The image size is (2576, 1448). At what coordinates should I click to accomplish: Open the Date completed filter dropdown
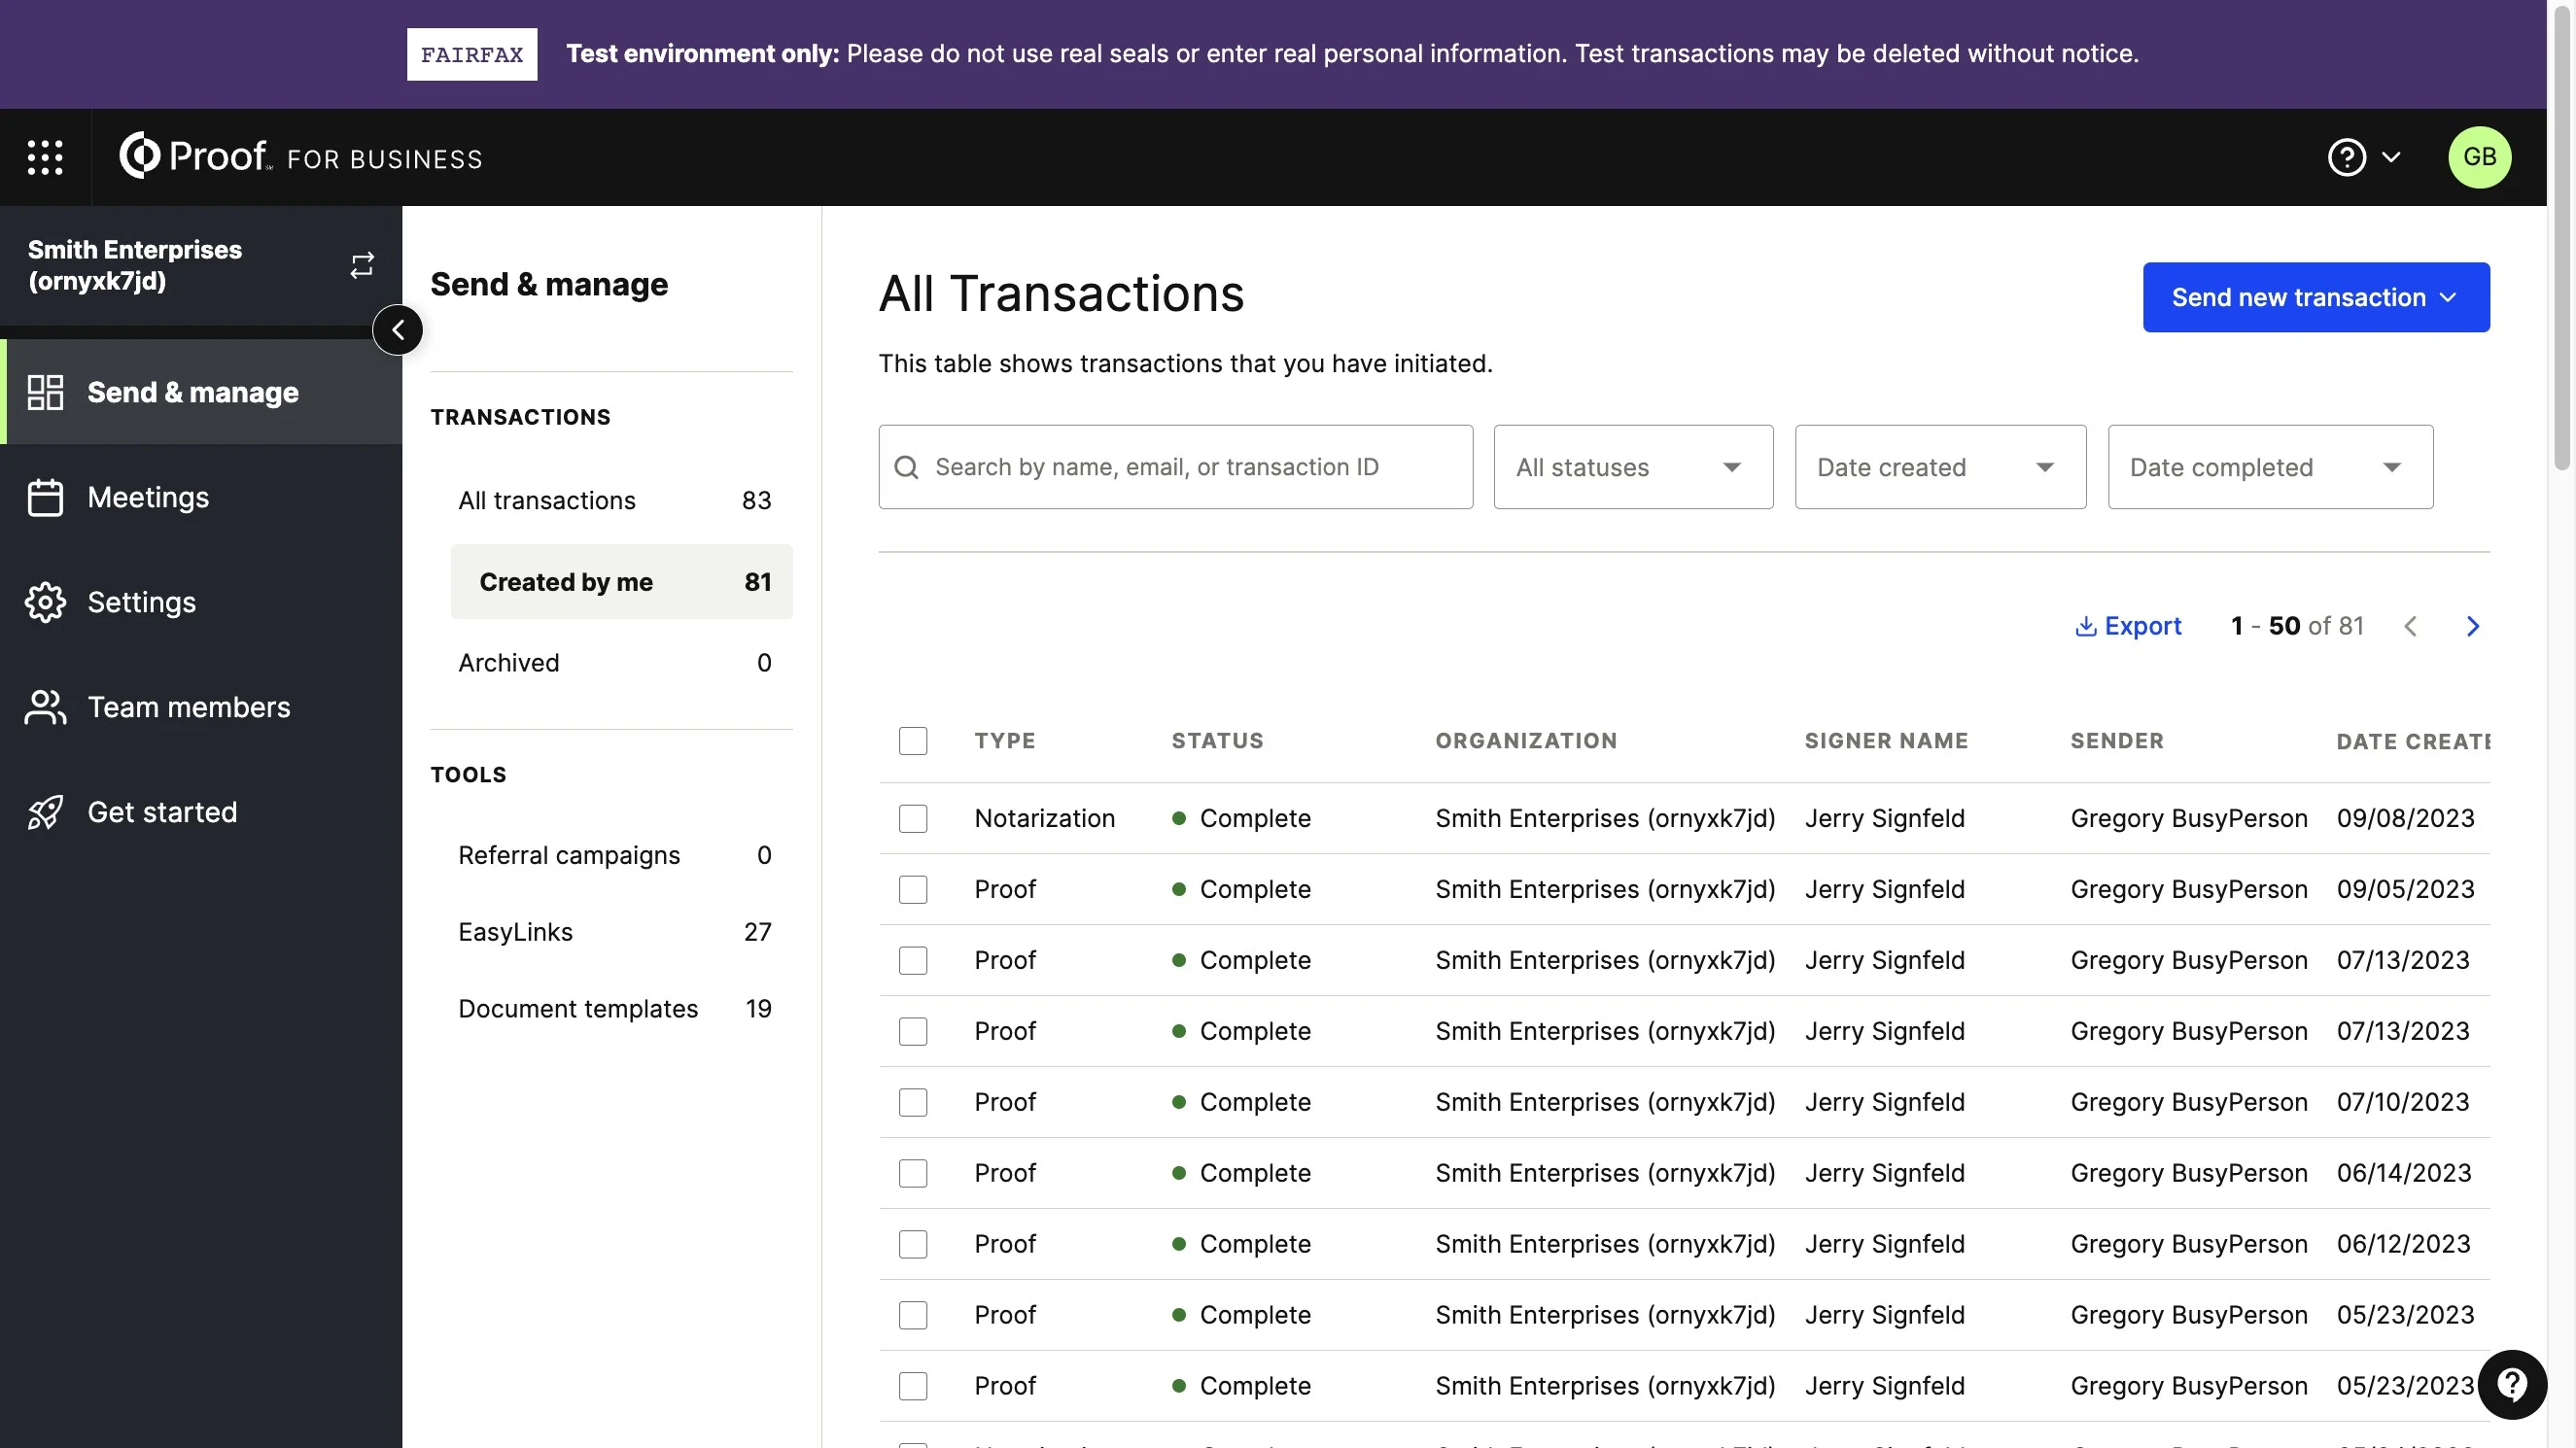[2270, 467]
